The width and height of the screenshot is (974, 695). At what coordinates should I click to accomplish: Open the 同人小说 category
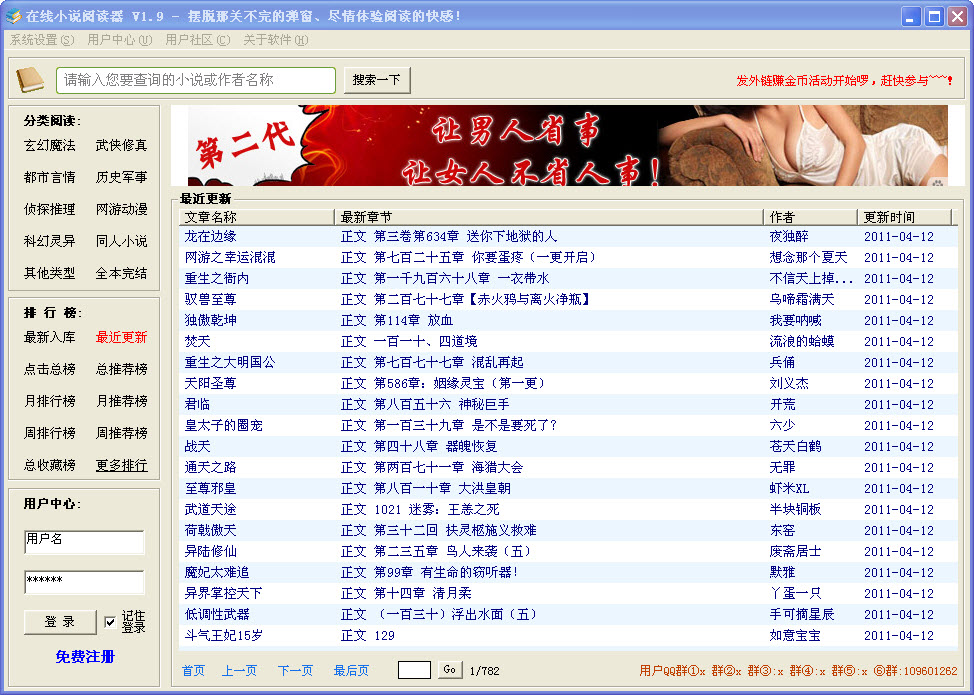(121, 241)
